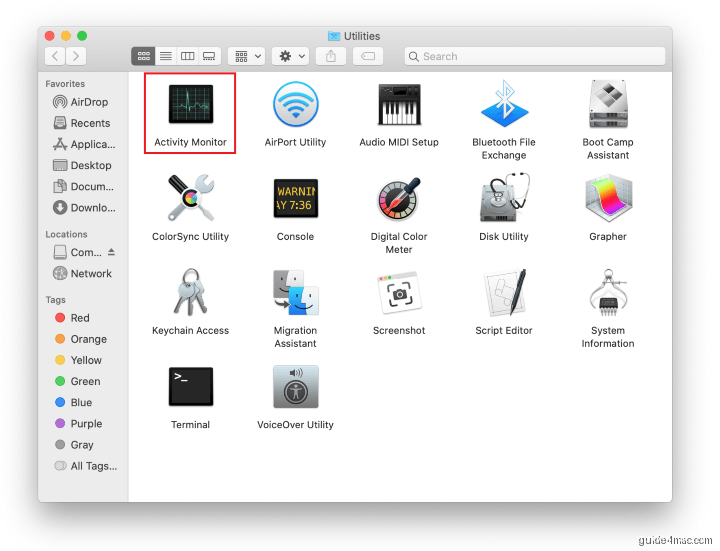This screenshot has height=551, width=720.
Task: Minimize the Utilities window
Action: (x=66, y=36)
